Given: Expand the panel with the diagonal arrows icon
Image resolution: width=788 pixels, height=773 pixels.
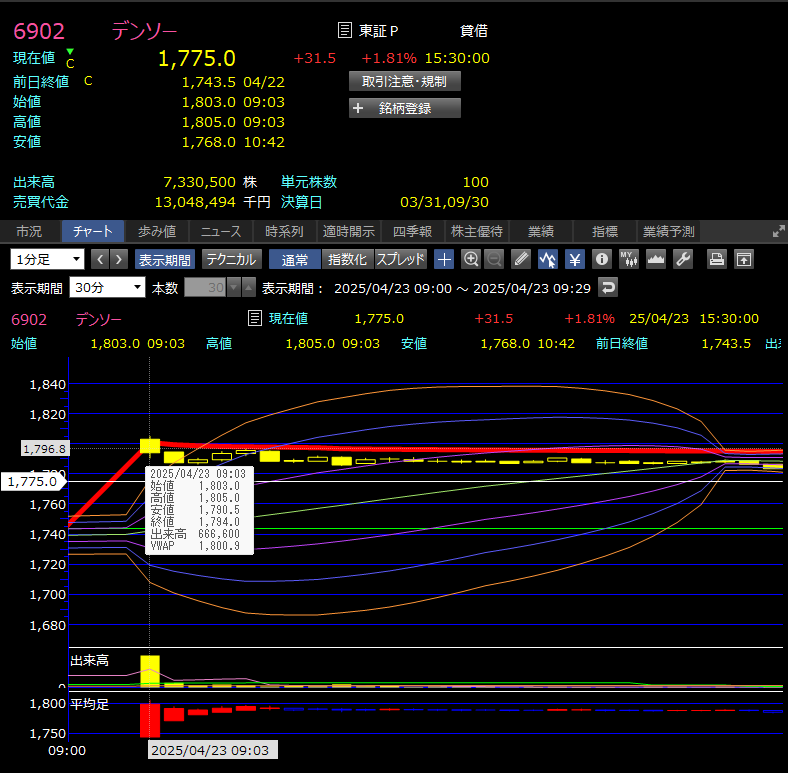Looking at the screenshot, I should [778, 231].
